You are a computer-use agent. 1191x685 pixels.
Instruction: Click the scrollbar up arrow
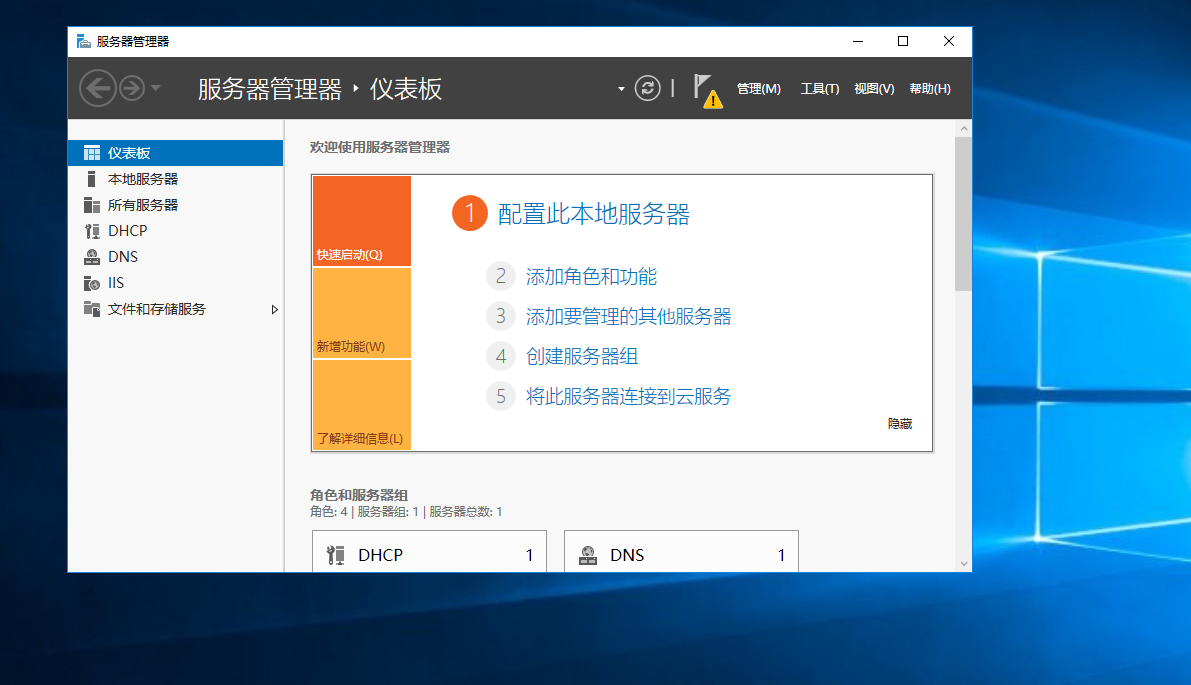(x=964, y=129)
